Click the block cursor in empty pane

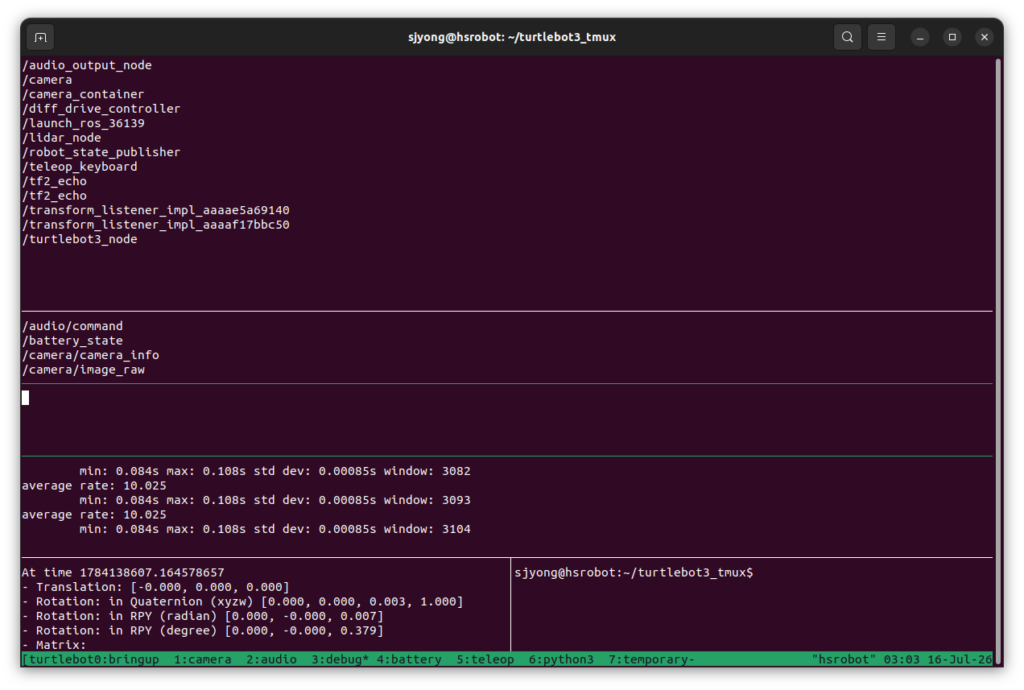tap(25, 398)
